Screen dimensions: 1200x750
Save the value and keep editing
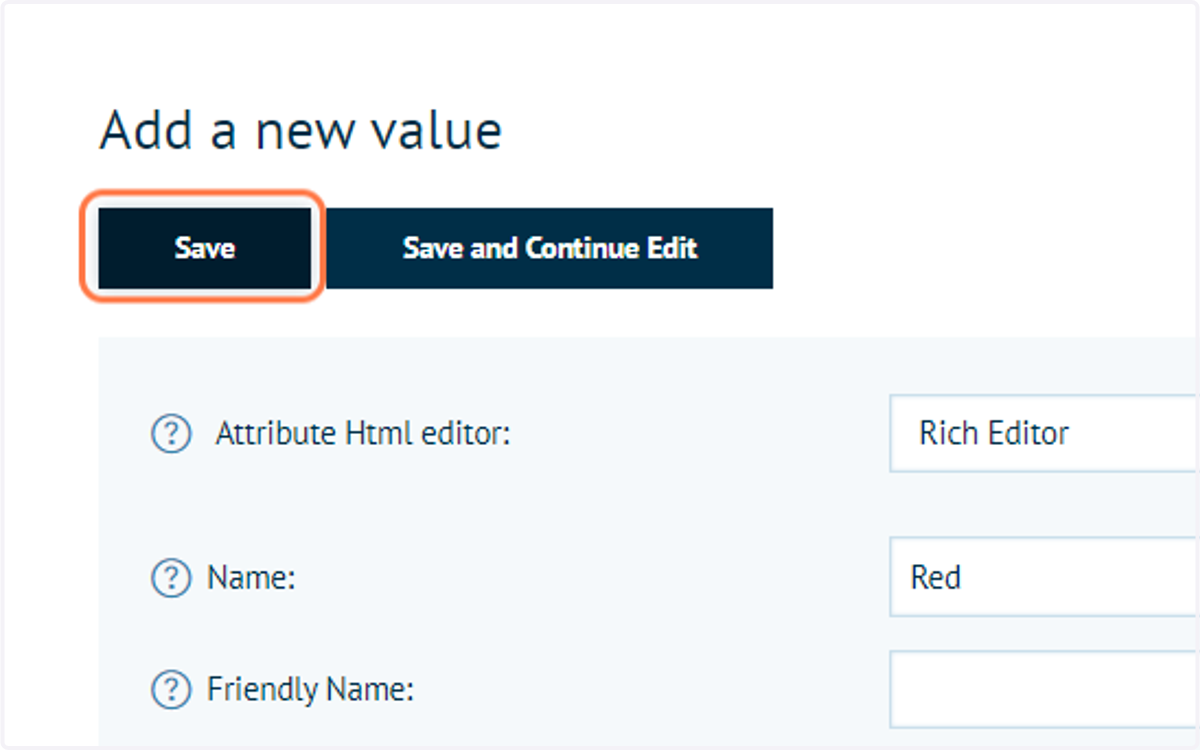(549, 248)
